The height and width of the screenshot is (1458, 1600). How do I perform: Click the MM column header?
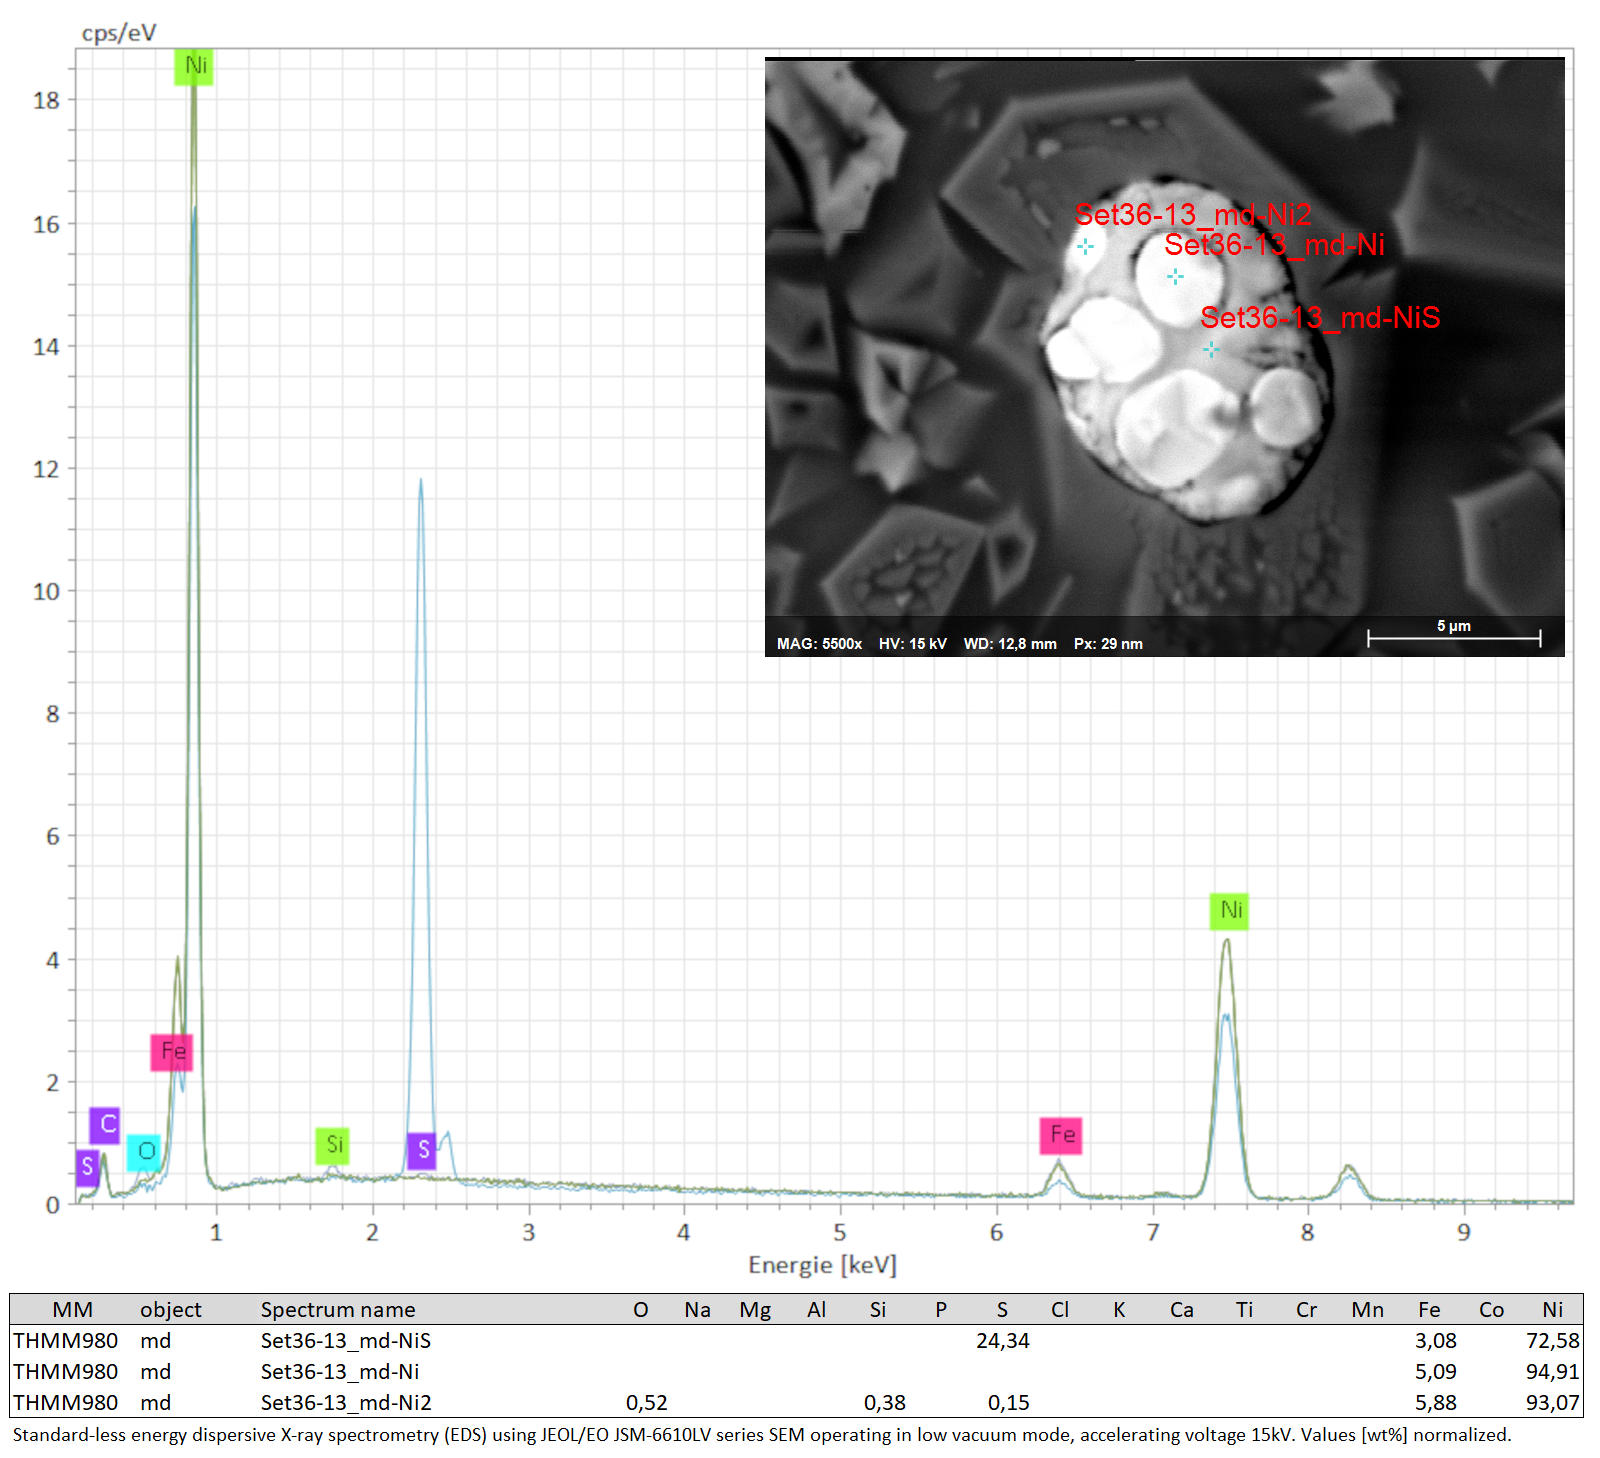coord(72,1310)
